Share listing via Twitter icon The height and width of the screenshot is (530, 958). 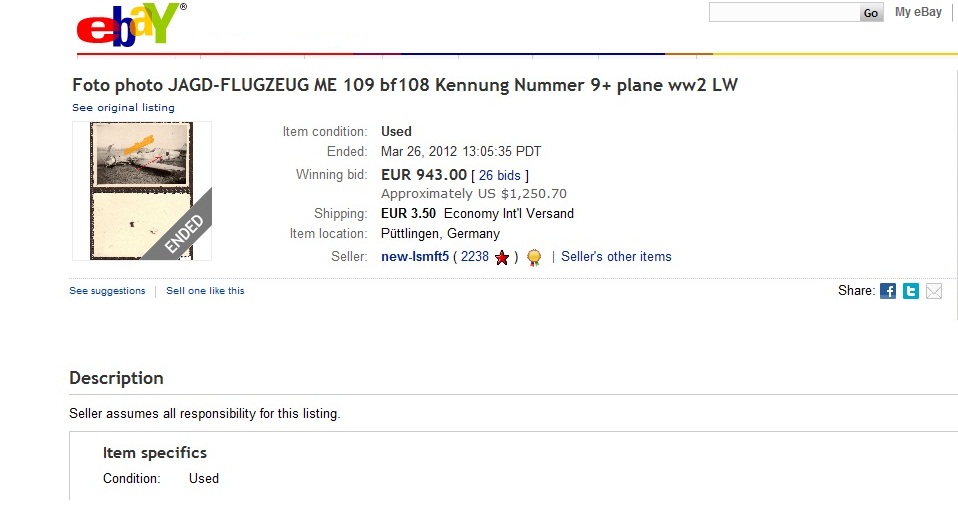pos(911,291)
